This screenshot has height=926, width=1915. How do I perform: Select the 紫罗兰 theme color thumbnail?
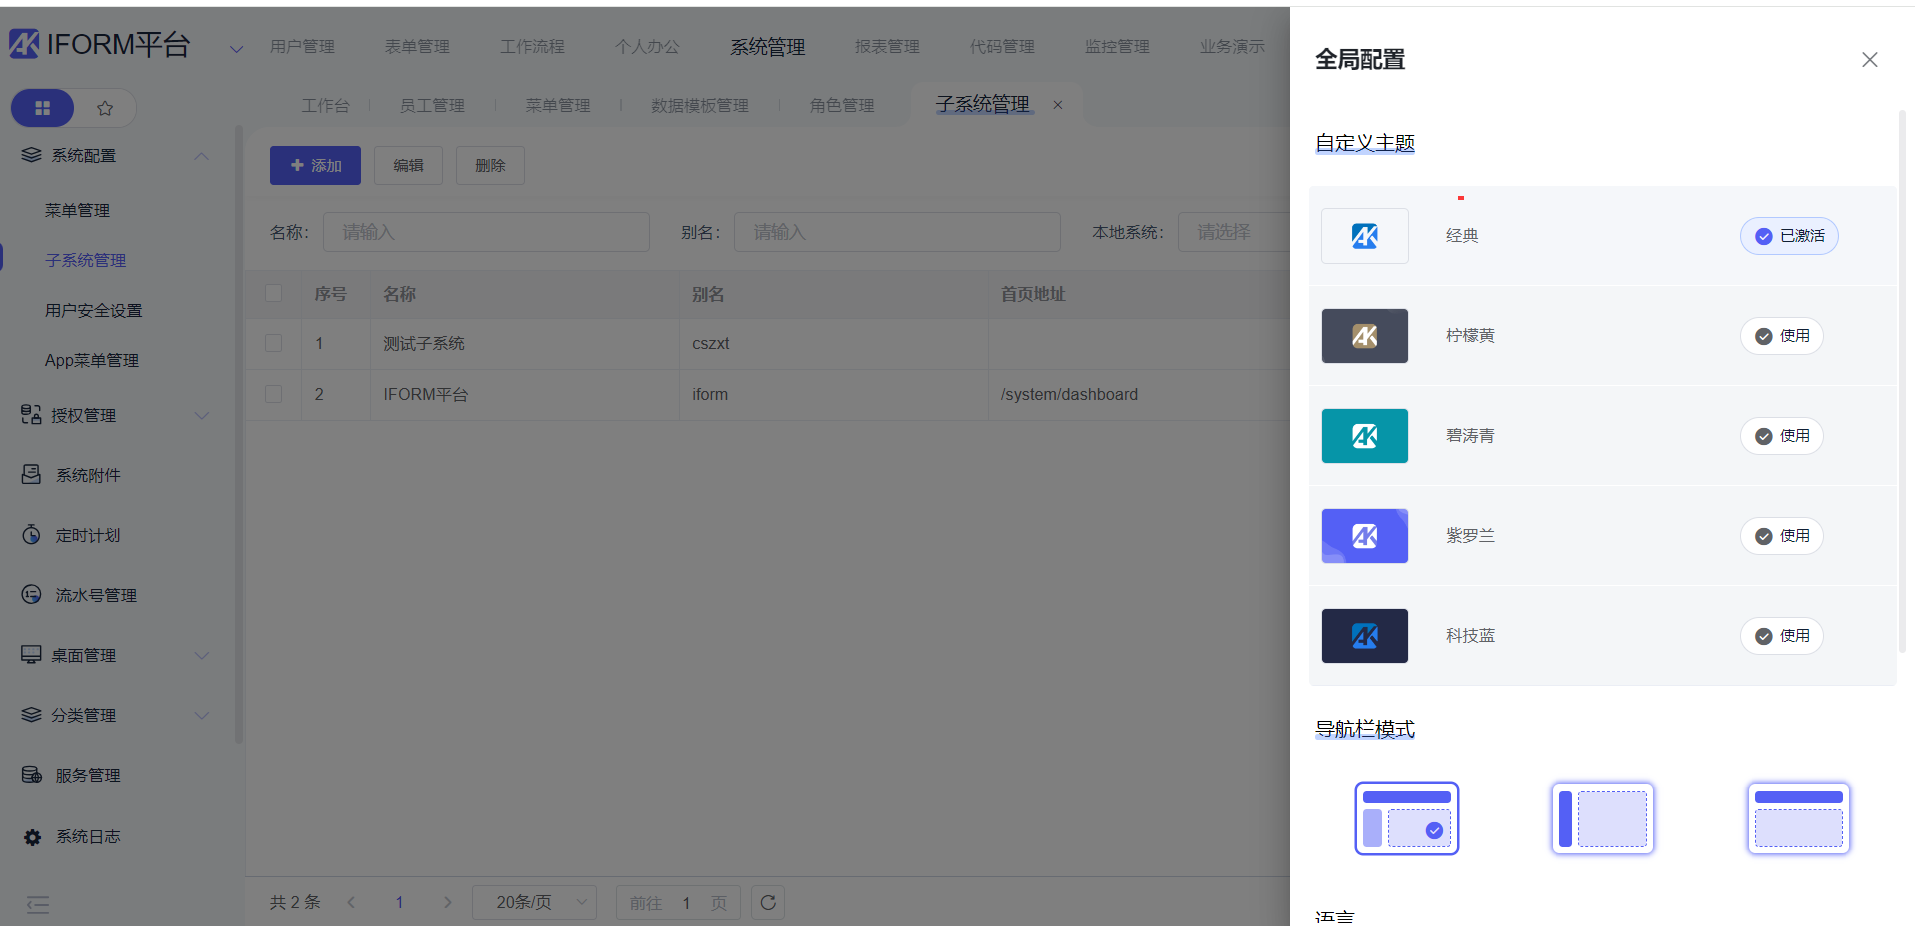pos(1364,536)
